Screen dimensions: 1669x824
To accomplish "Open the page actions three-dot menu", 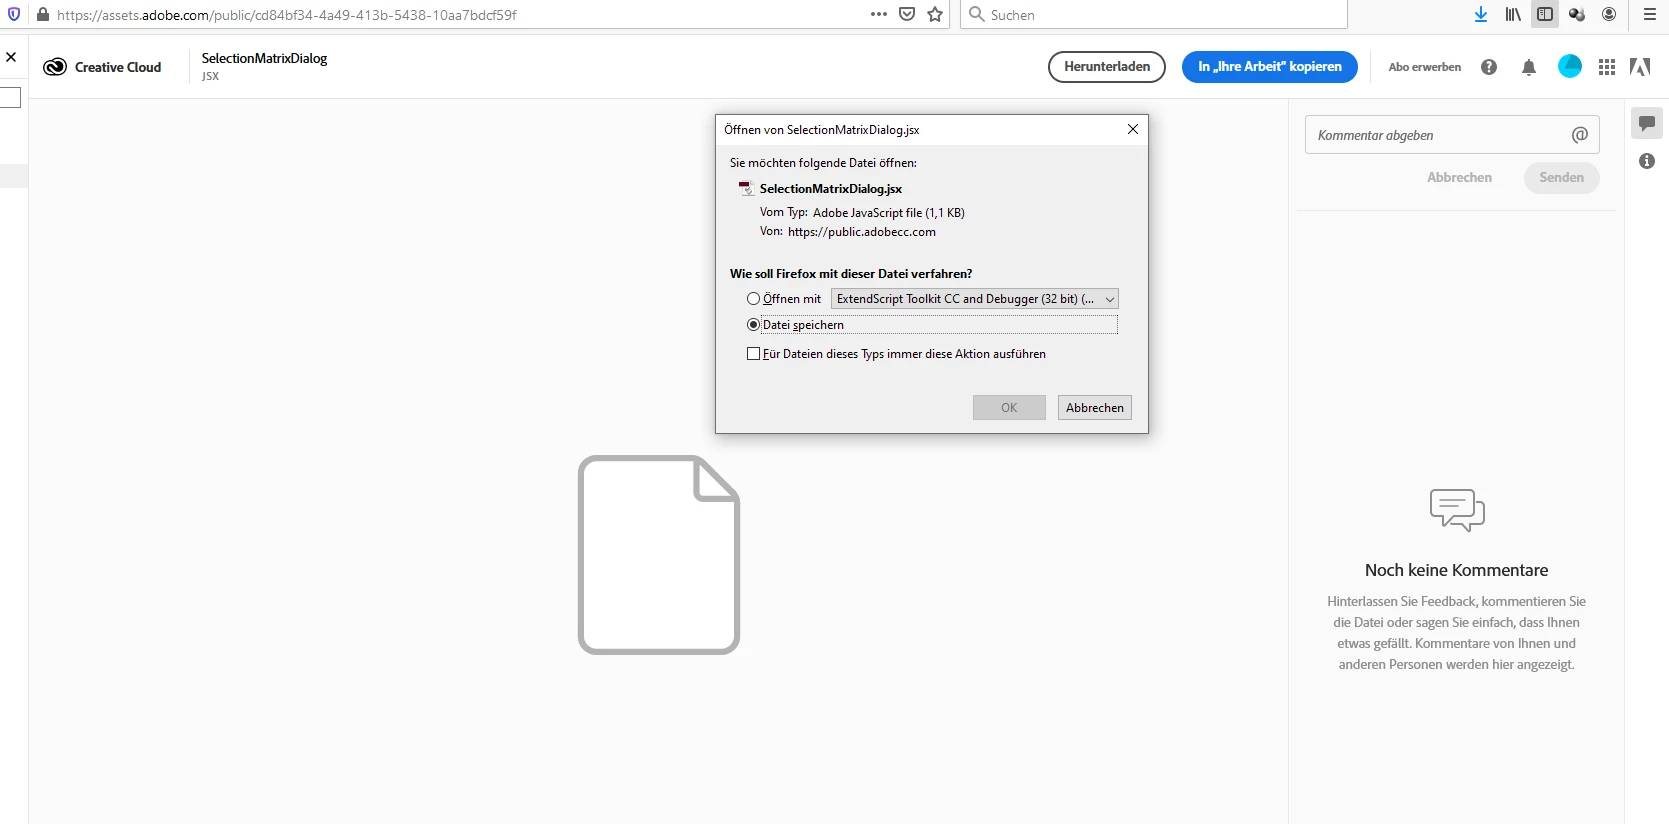I will (x=879, y=14).
